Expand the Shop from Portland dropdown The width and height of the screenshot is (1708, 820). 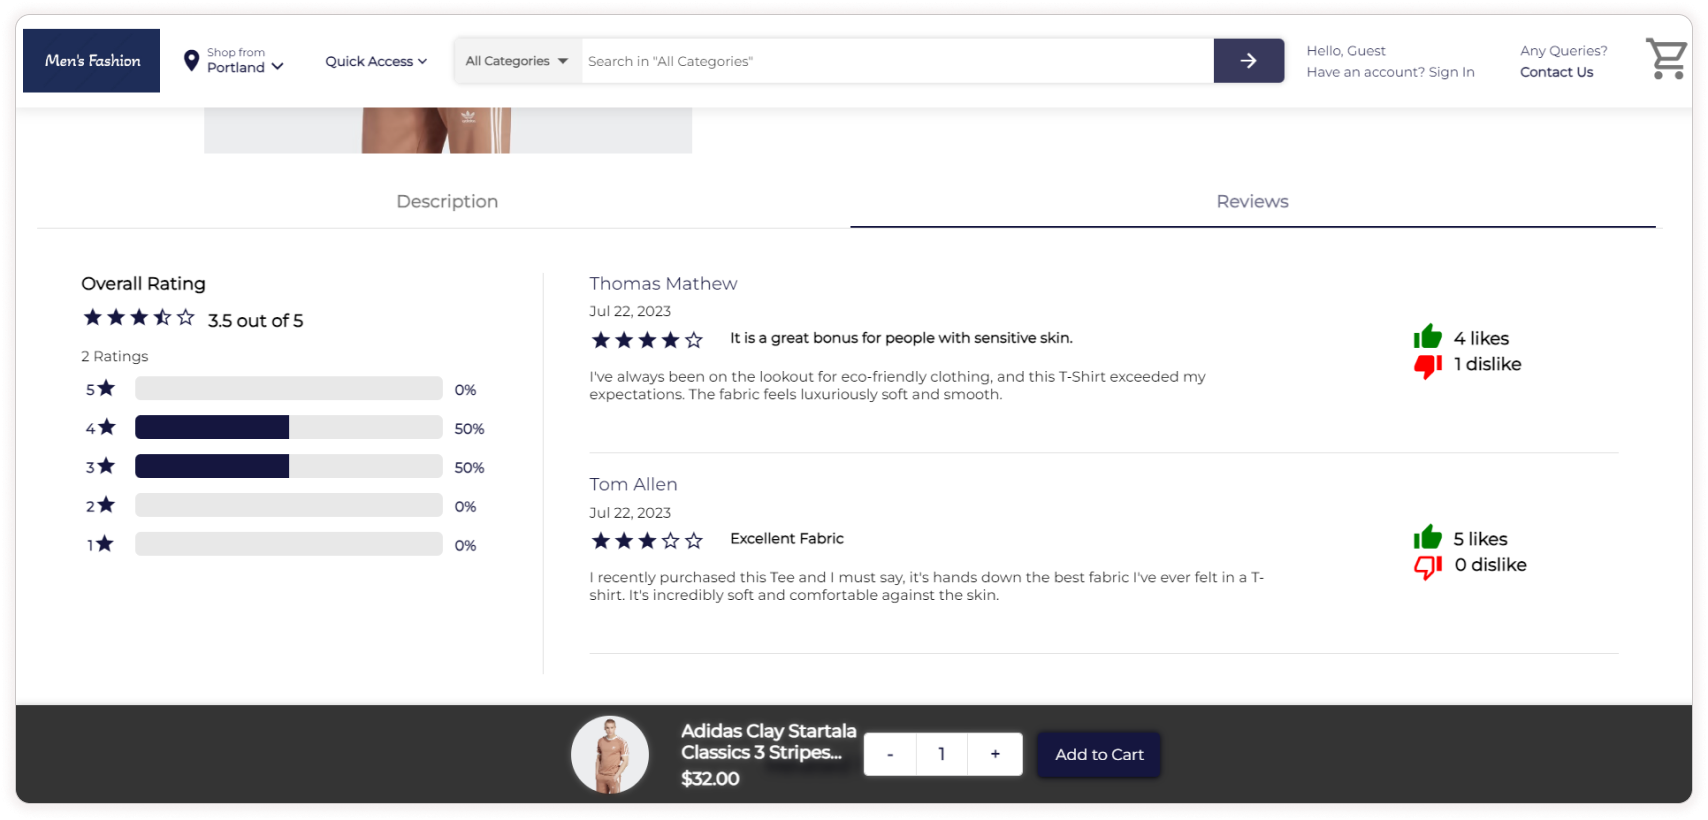(245, 61)
